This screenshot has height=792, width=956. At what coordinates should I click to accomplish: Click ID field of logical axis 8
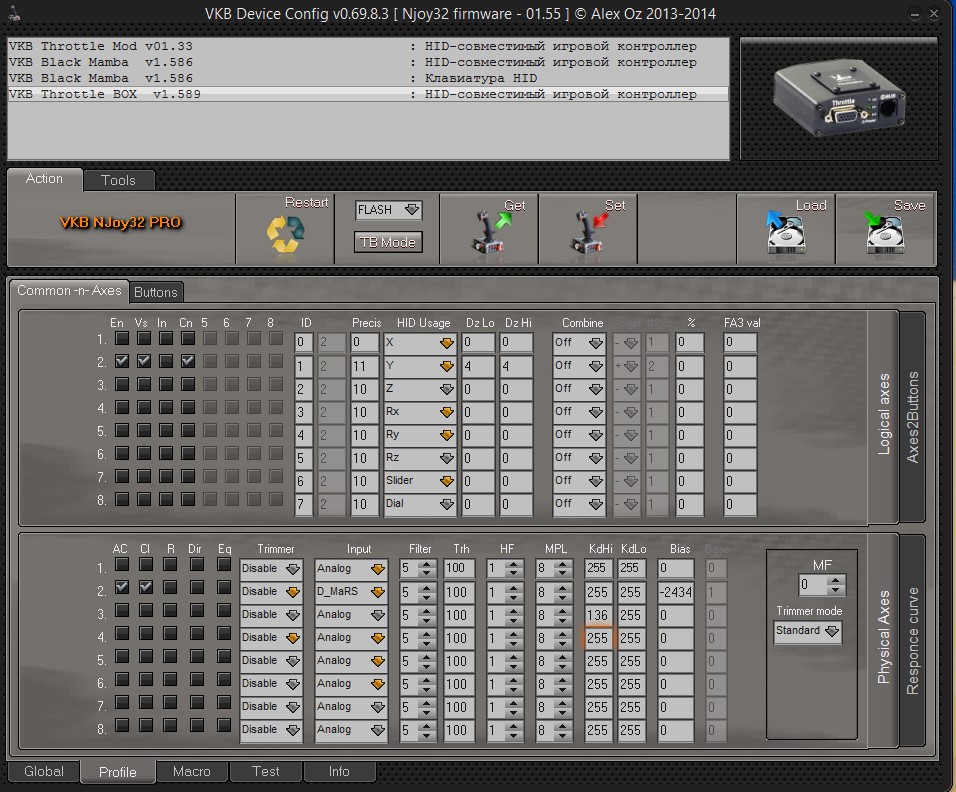point(303,504)
